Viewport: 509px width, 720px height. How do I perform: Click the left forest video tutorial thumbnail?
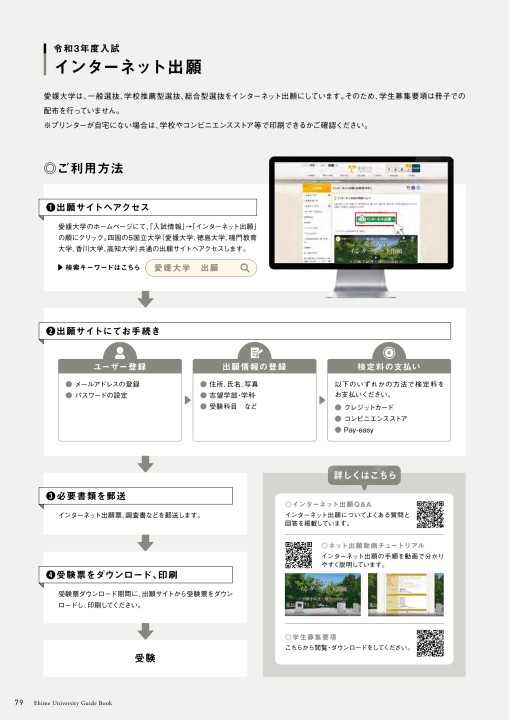[322, 594]
